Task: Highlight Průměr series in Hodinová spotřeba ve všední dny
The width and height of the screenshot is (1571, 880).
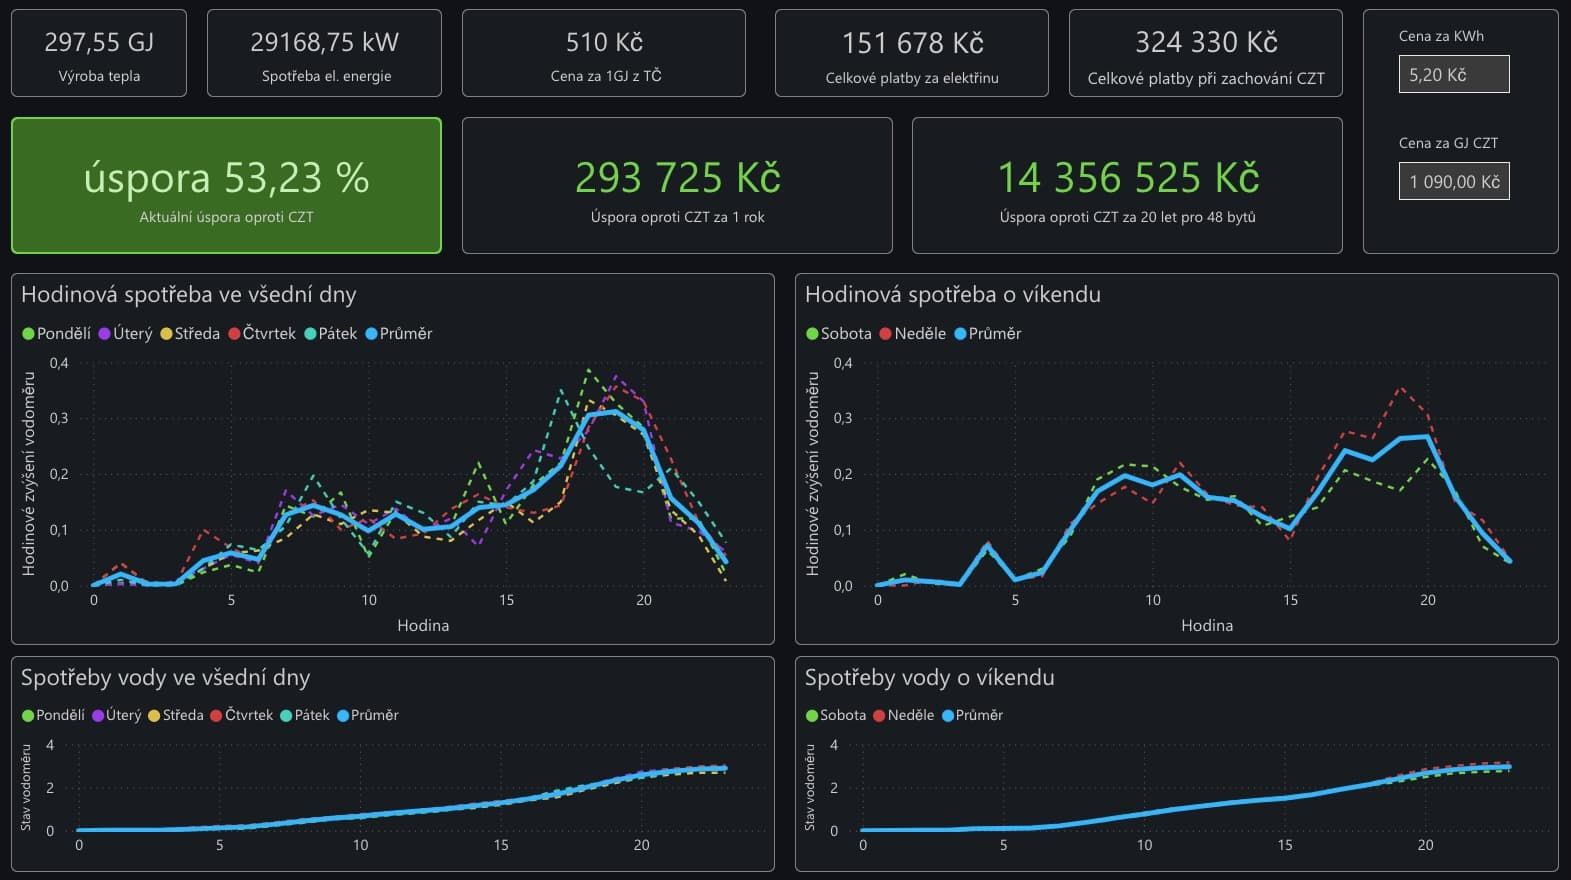Action: click(x=399, y=334)
